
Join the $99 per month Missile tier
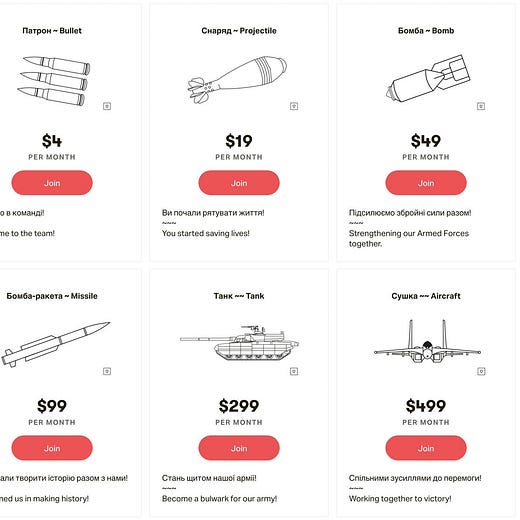(52, 448)
